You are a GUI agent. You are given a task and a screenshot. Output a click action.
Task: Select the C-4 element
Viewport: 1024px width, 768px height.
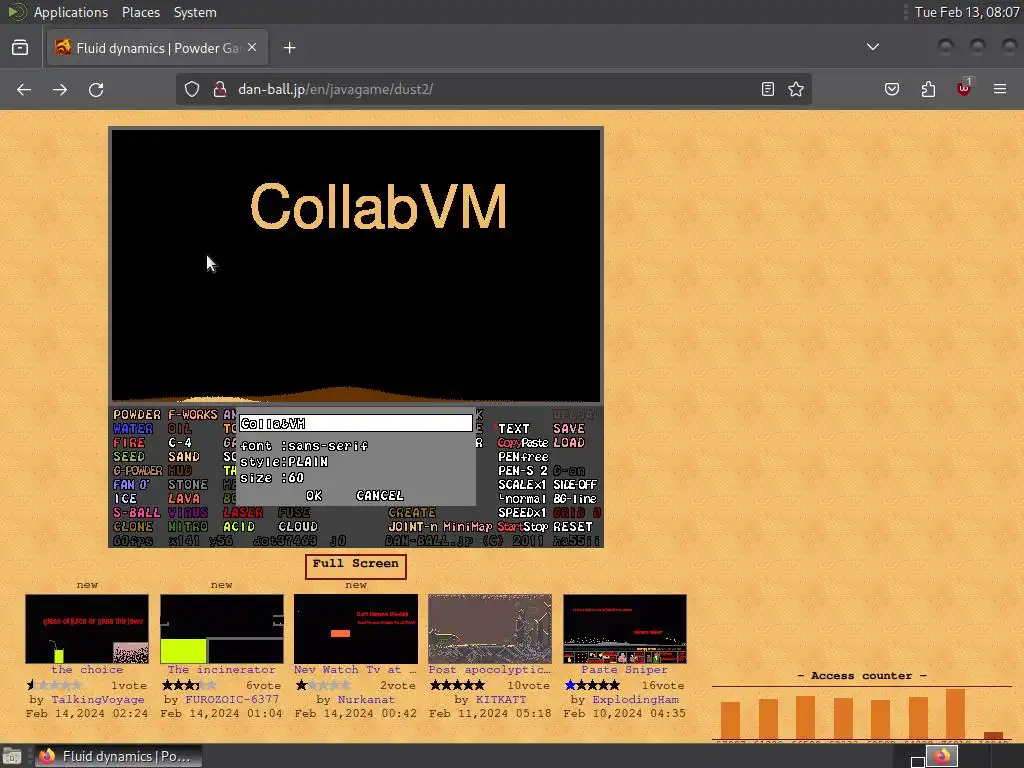[x=180, y=443]
